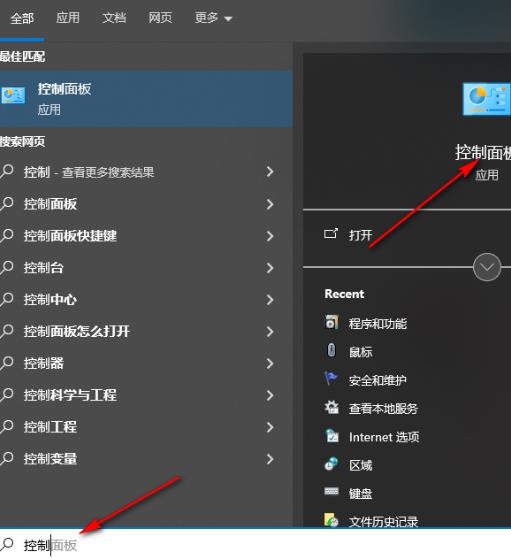The image size is (511, 558).
Task: Click 打开 to open Control Panel
Action: (x=360, y=235)
